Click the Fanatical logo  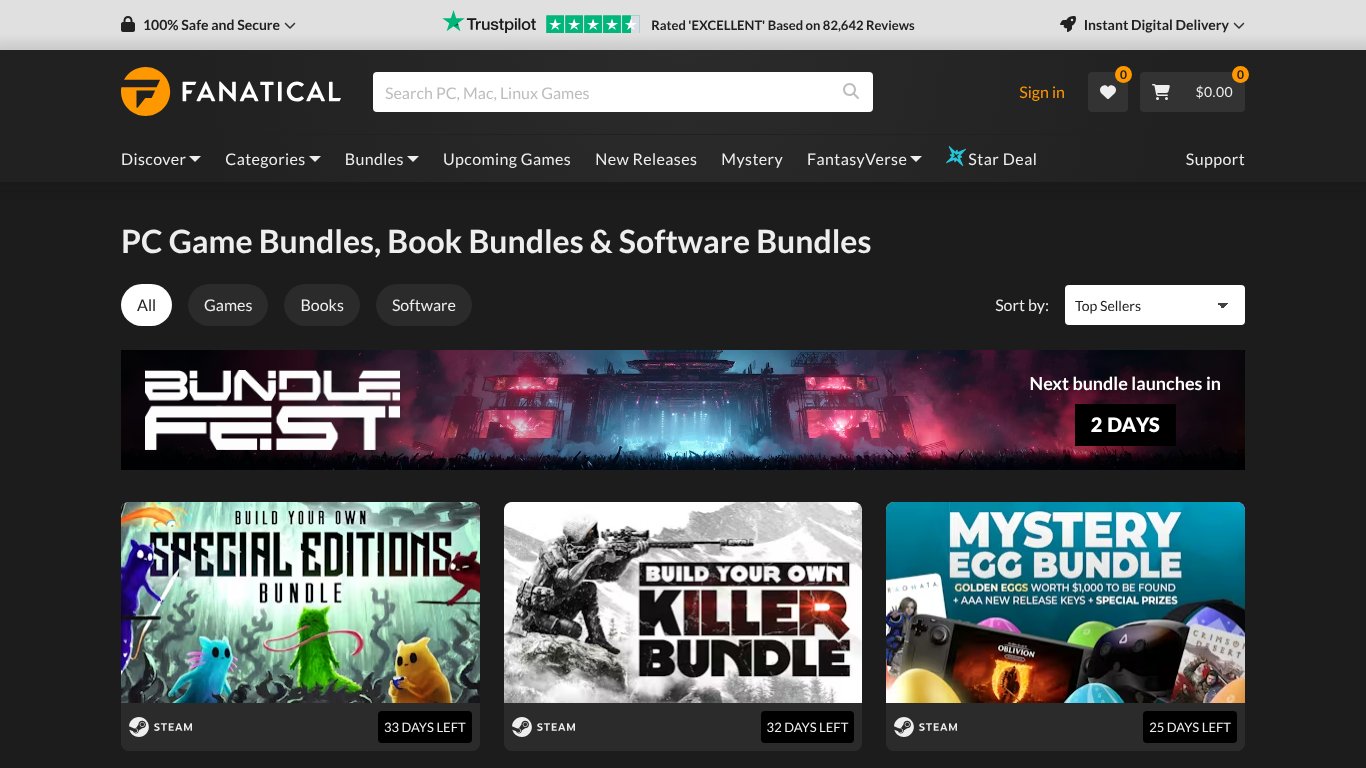(231, 92)
